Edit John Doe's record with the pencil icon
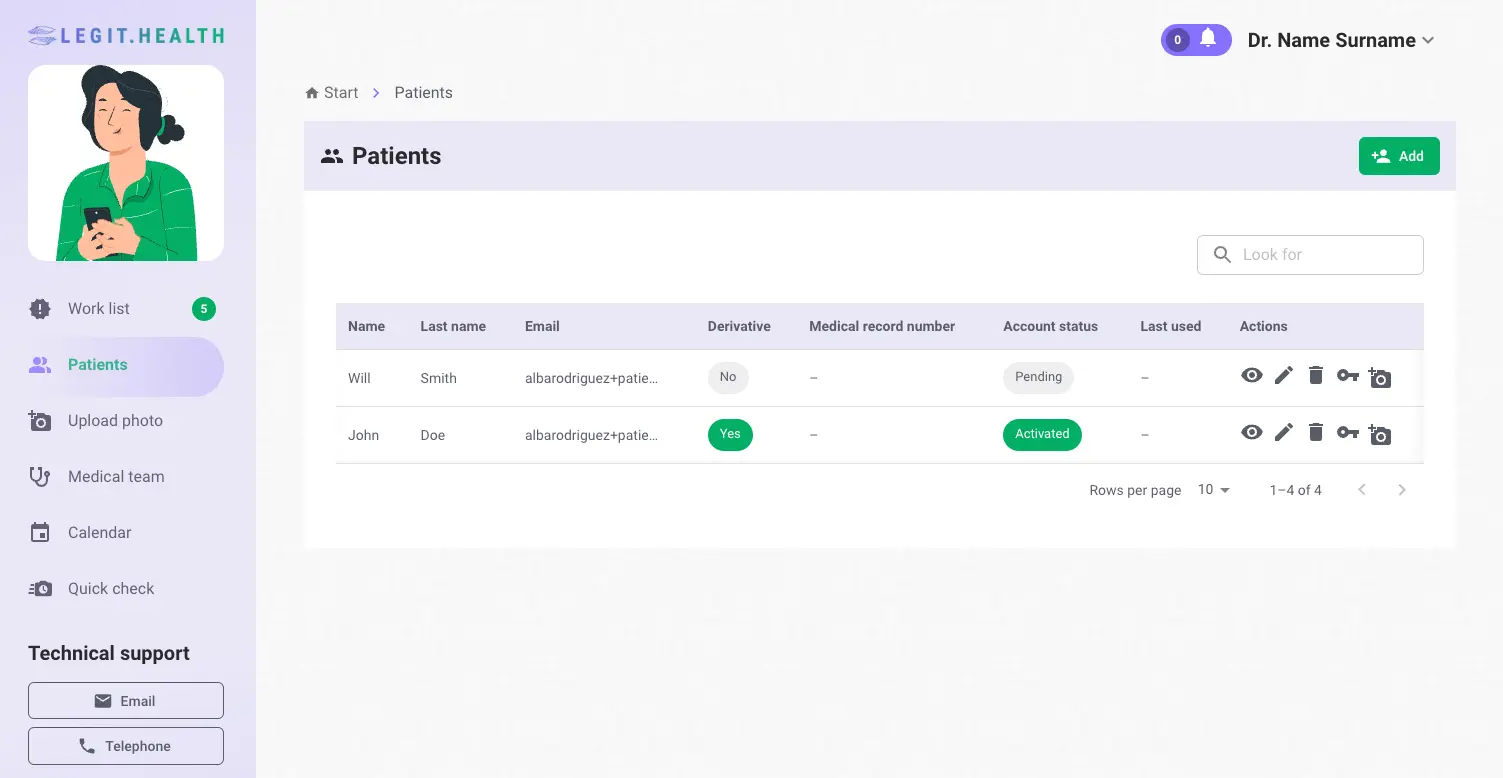Image resolution: width=1503 pixels, height=778 pixels. [x=1283, y=432]
